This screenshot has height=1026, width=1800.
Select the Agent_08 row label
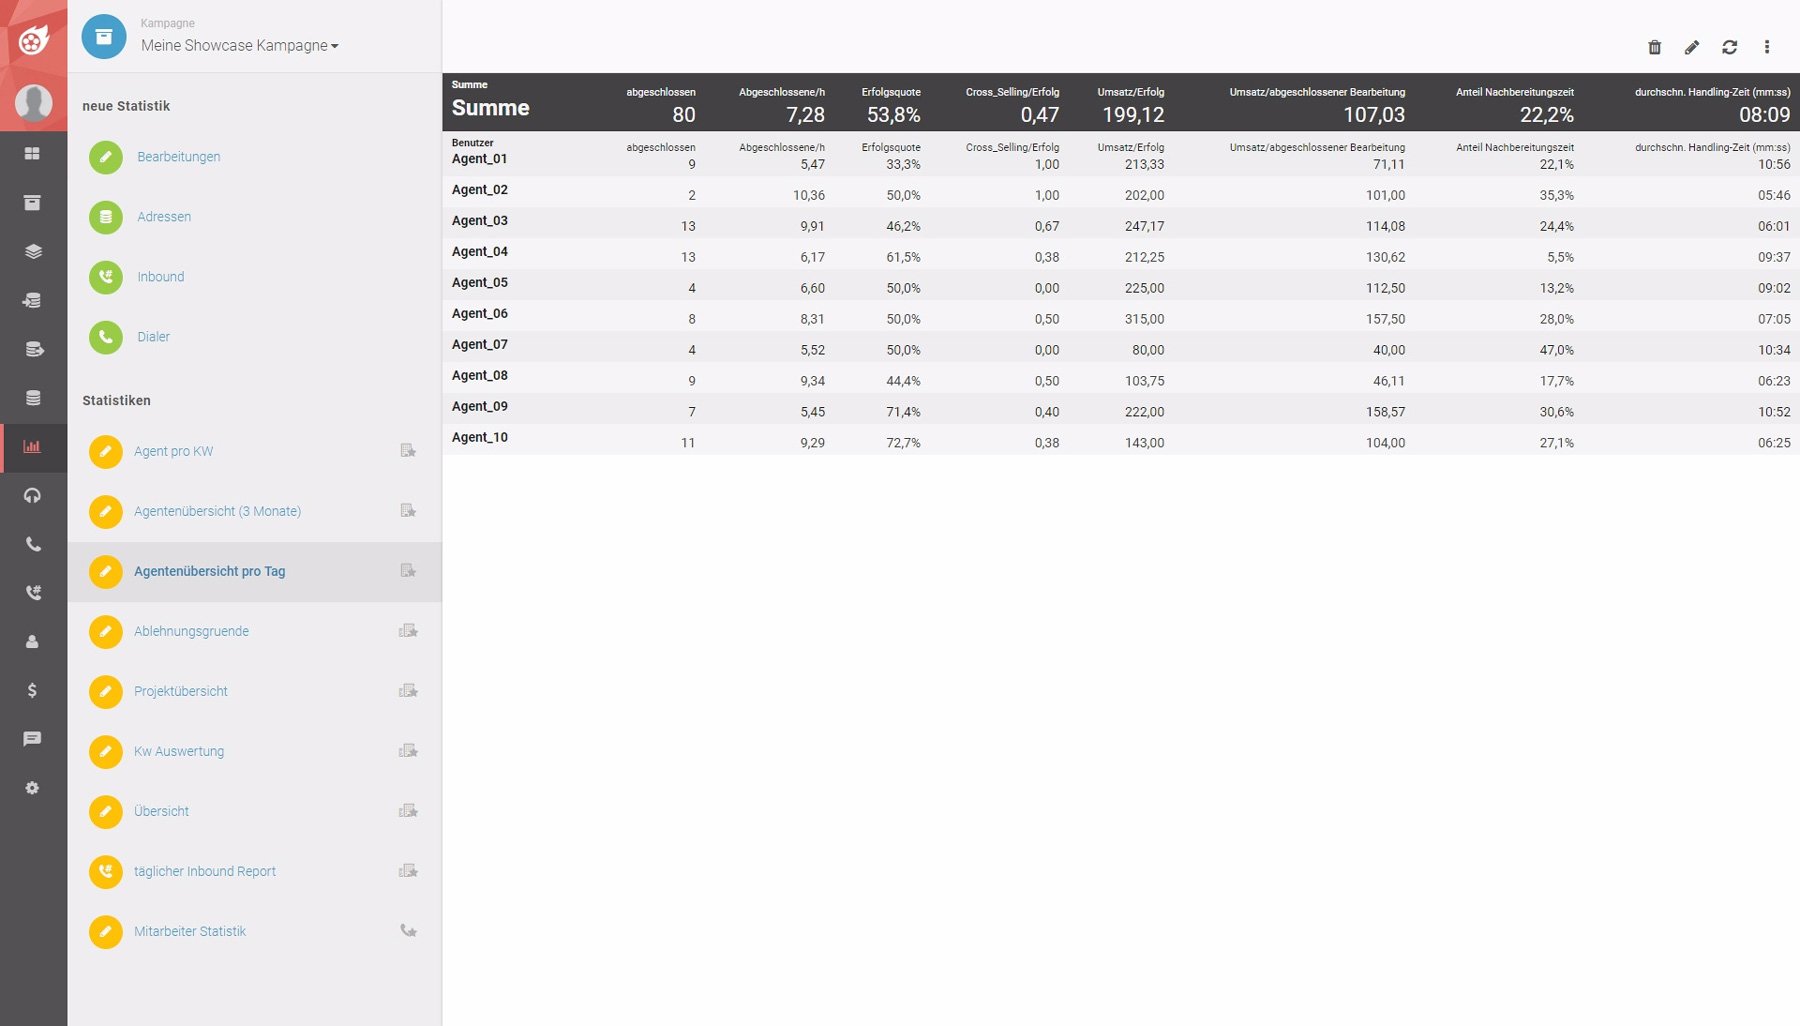point(480,376)
